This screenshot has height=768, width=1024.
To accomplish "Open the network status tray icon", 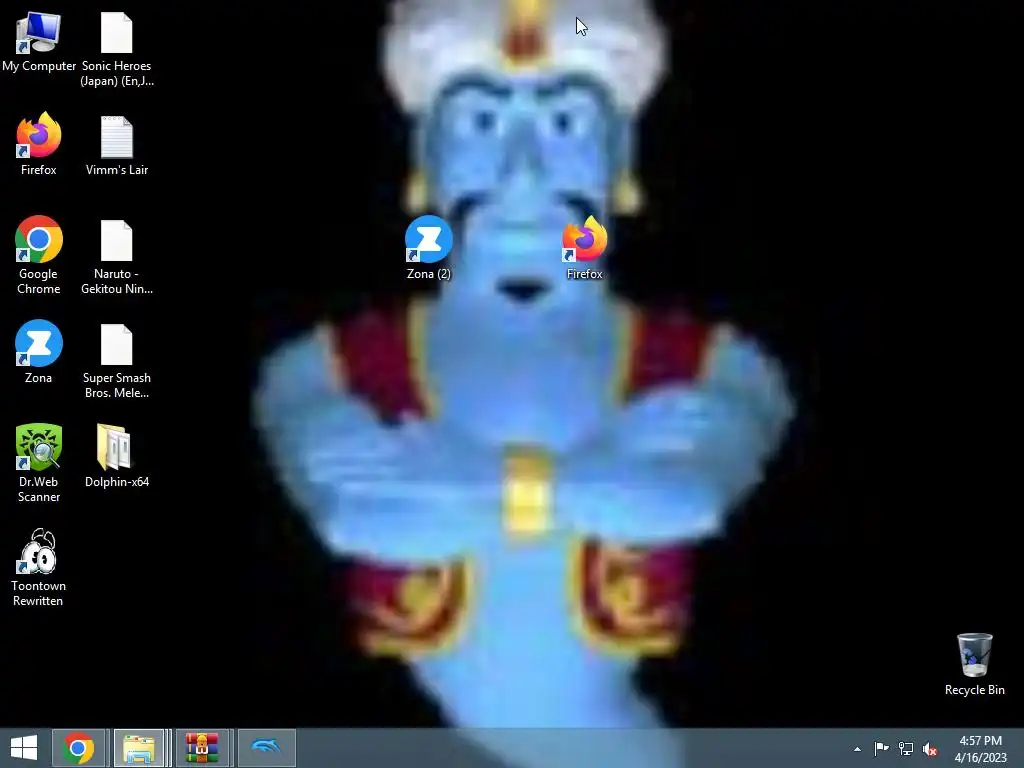I will (906, 748).
